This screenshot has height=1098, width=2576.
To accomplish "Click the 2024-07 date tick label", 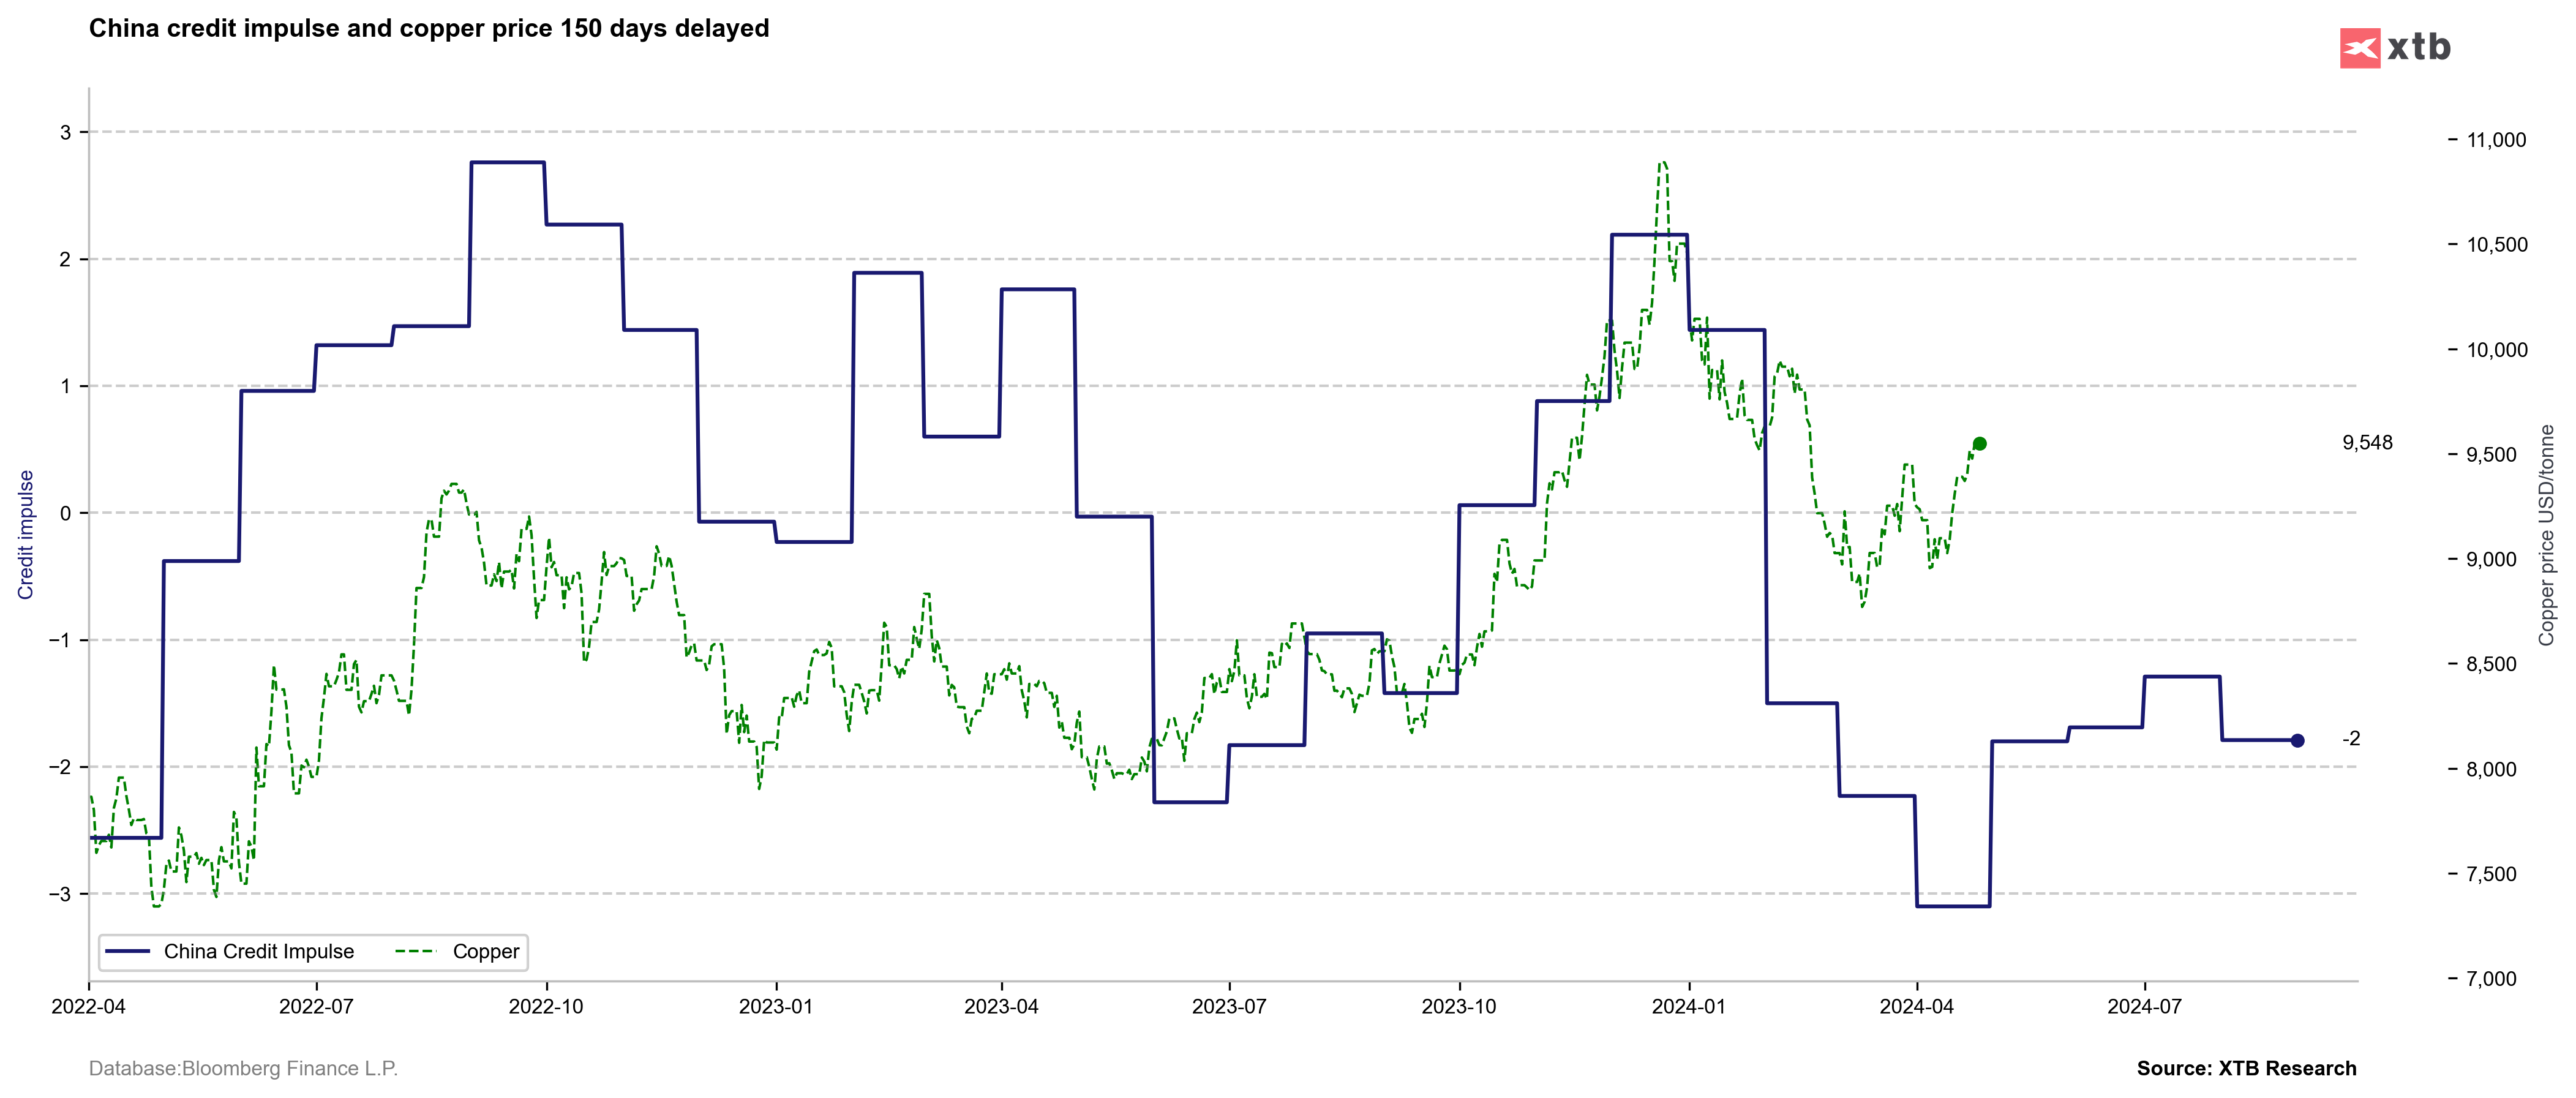I will pyautogui.click(x=2144, y=1006).
